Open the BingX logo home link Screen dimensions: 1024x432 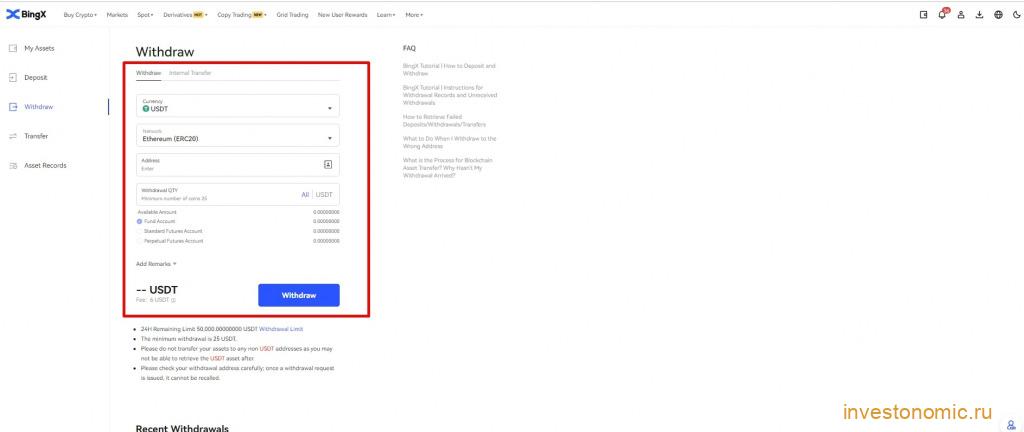24,14
